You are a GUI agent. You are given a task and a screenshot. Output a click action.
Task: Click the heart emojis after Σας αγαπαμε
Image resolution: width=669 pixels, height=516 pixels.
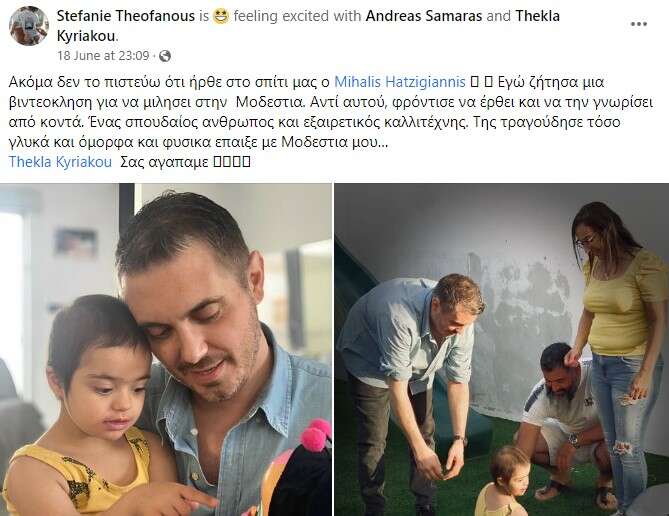[x=232, y=162]
